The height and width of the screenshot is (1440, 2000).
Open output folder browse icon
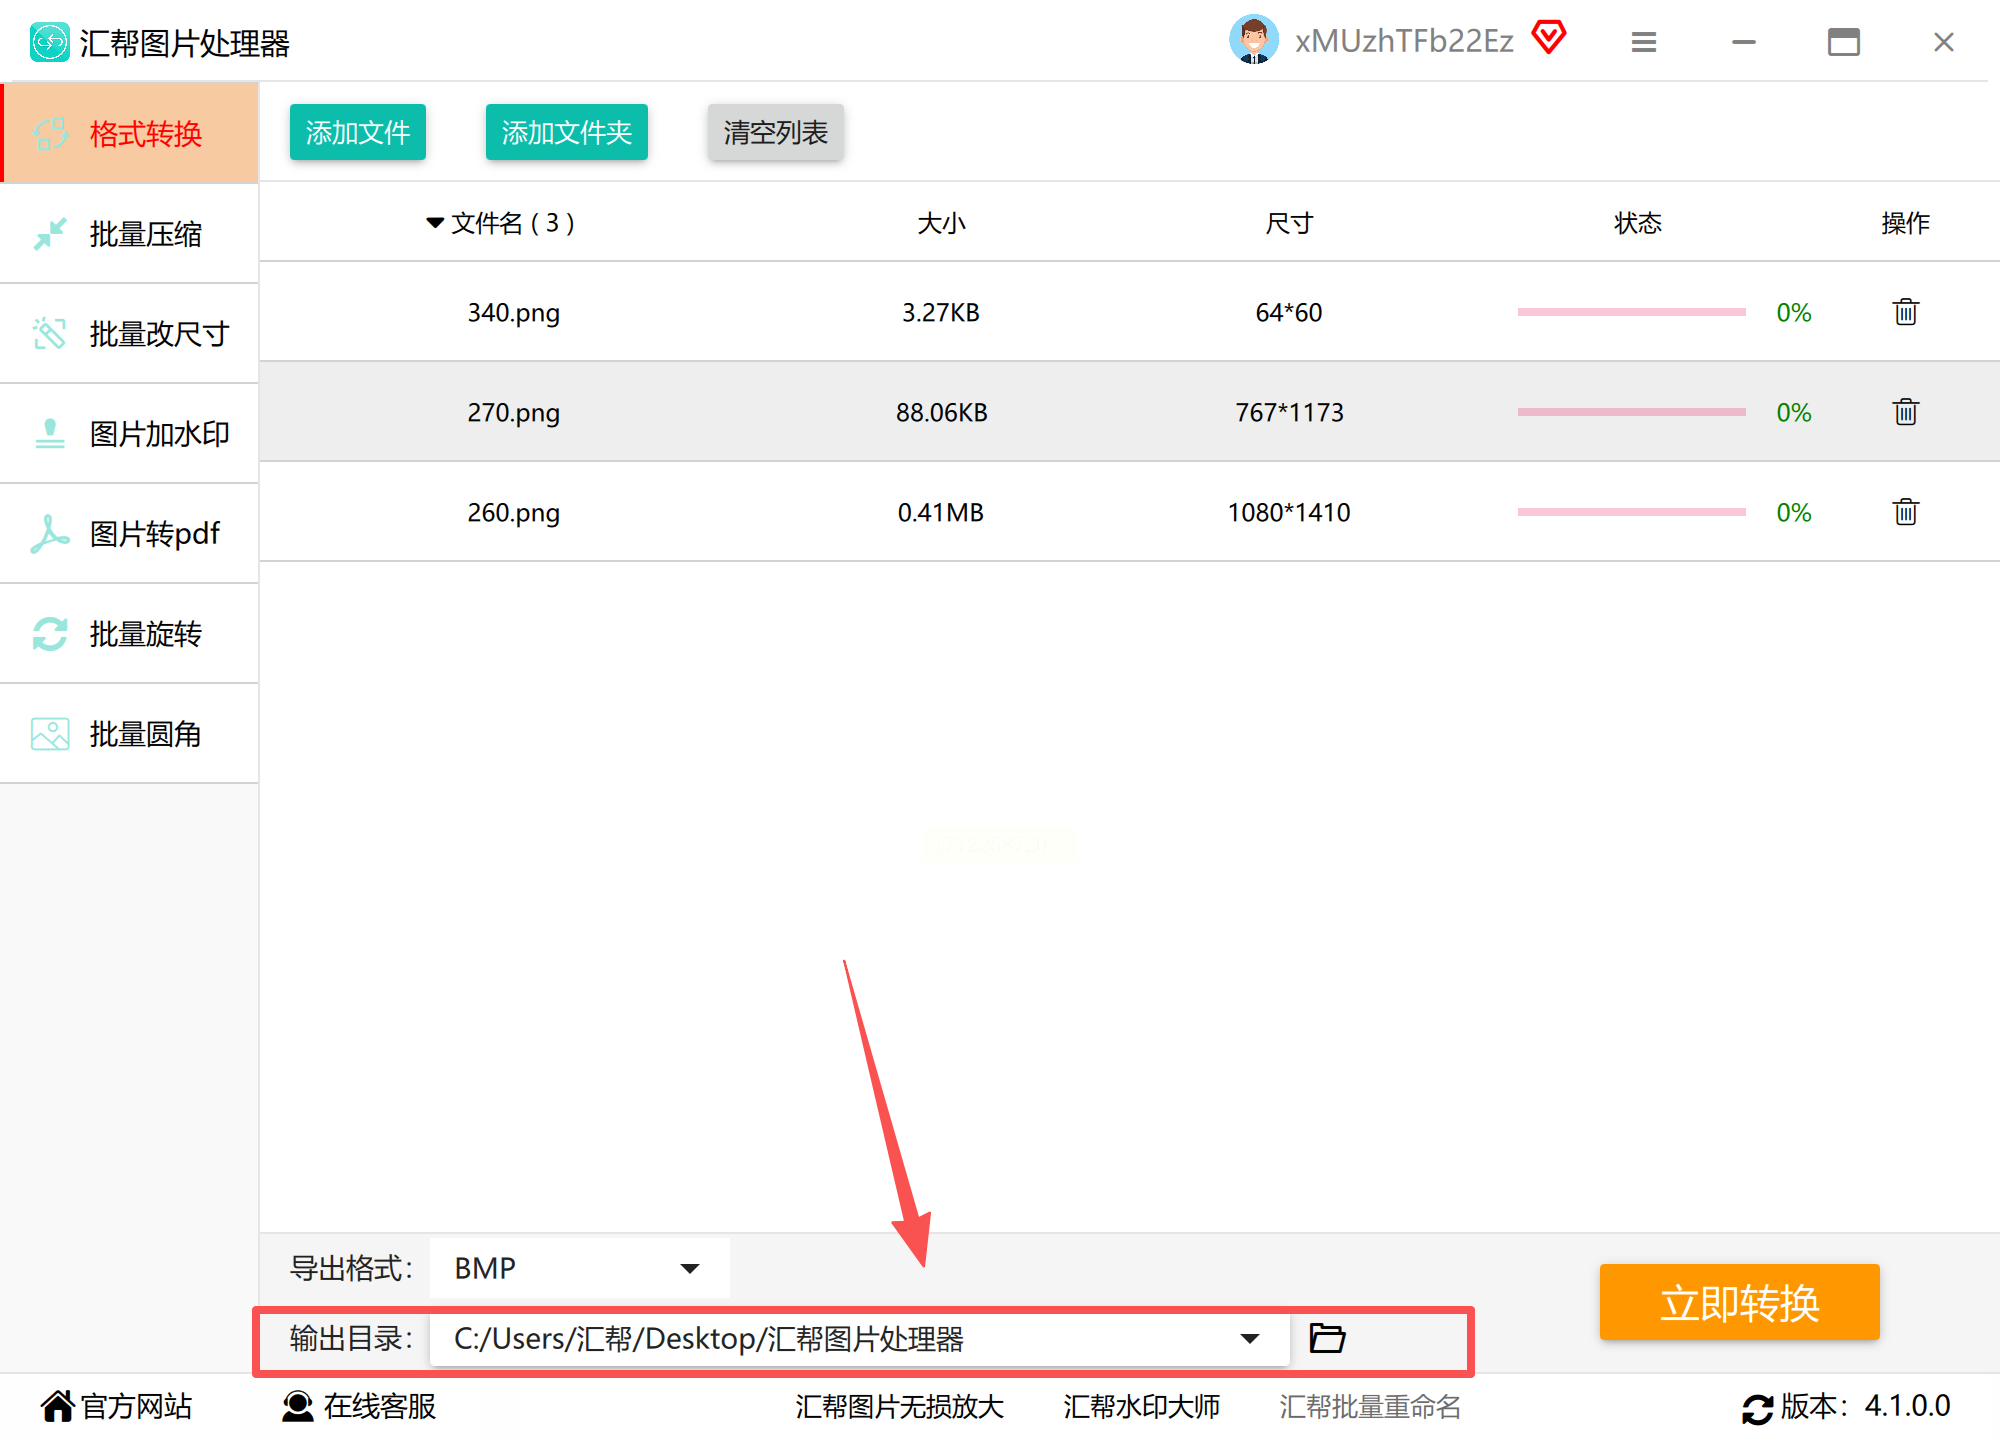click(1327, 1338)
